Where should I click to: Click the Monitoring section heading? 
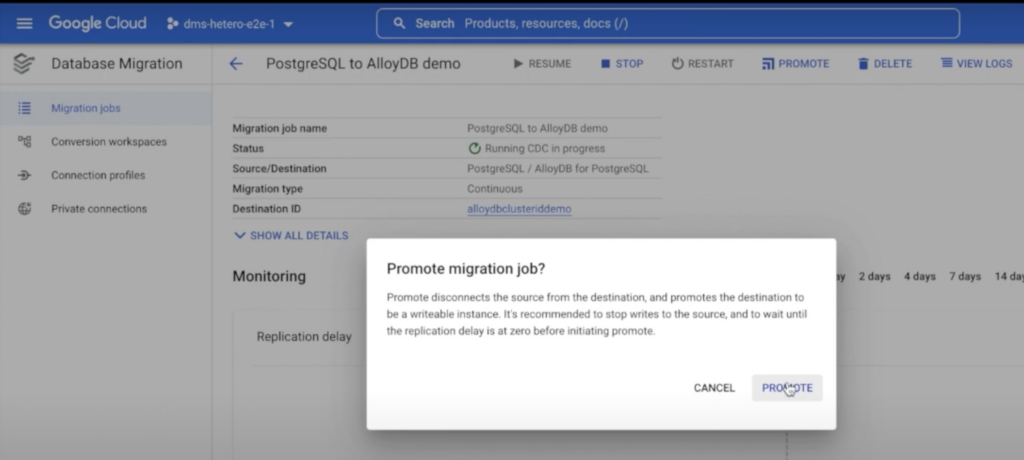[x=269, y=276]
